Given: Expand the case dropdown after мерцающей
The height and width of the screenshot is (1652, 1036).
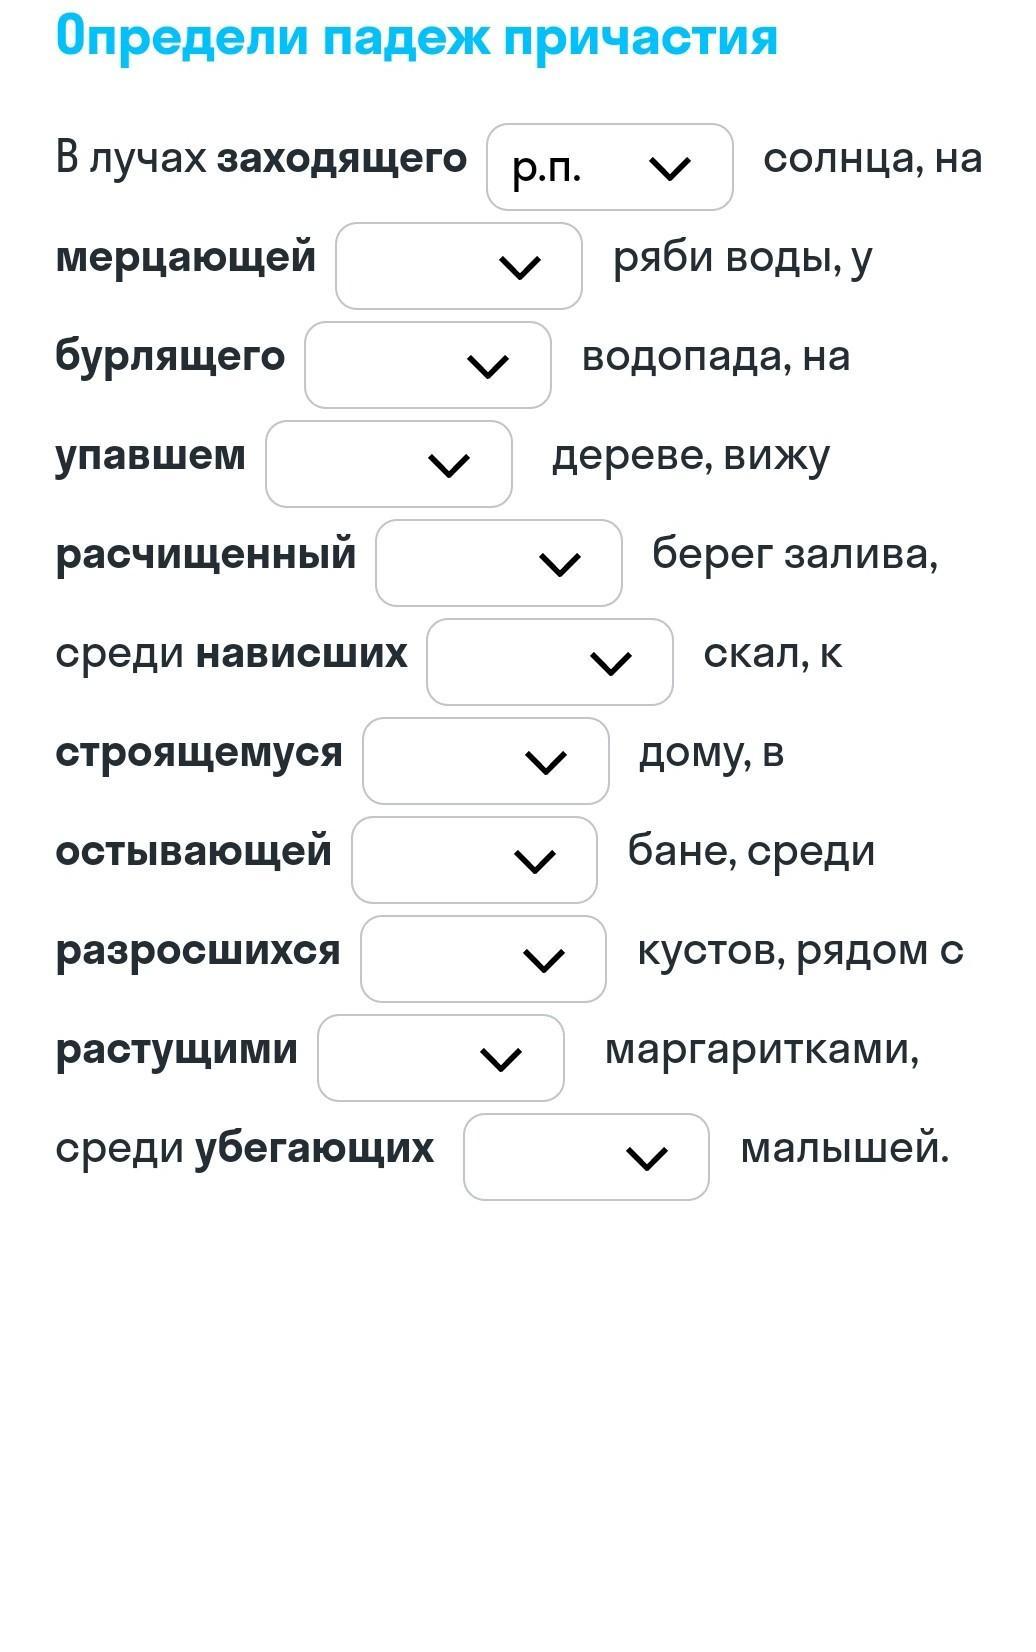Looking at the screenshot, I should (x=458, y=266).
